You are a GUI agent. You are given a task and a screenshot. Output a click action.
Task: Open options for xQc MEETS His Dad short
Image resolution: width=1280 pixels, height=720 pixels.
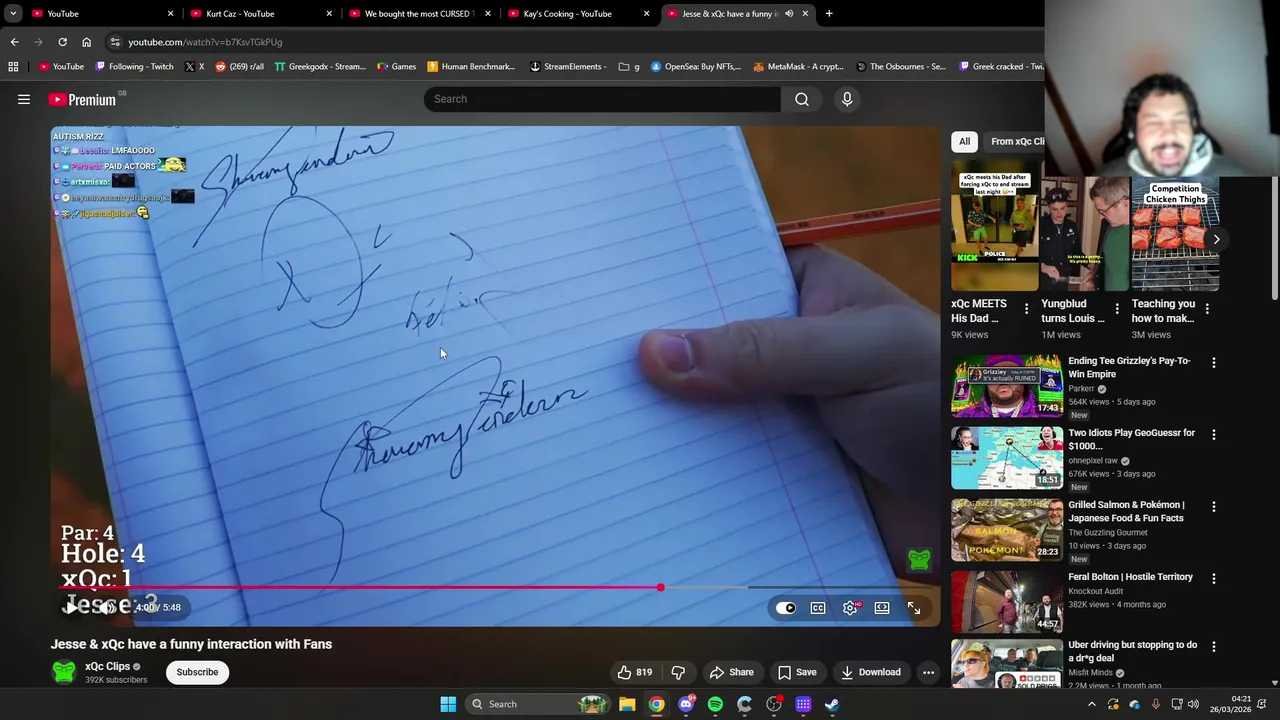(x=1026, y=309)
